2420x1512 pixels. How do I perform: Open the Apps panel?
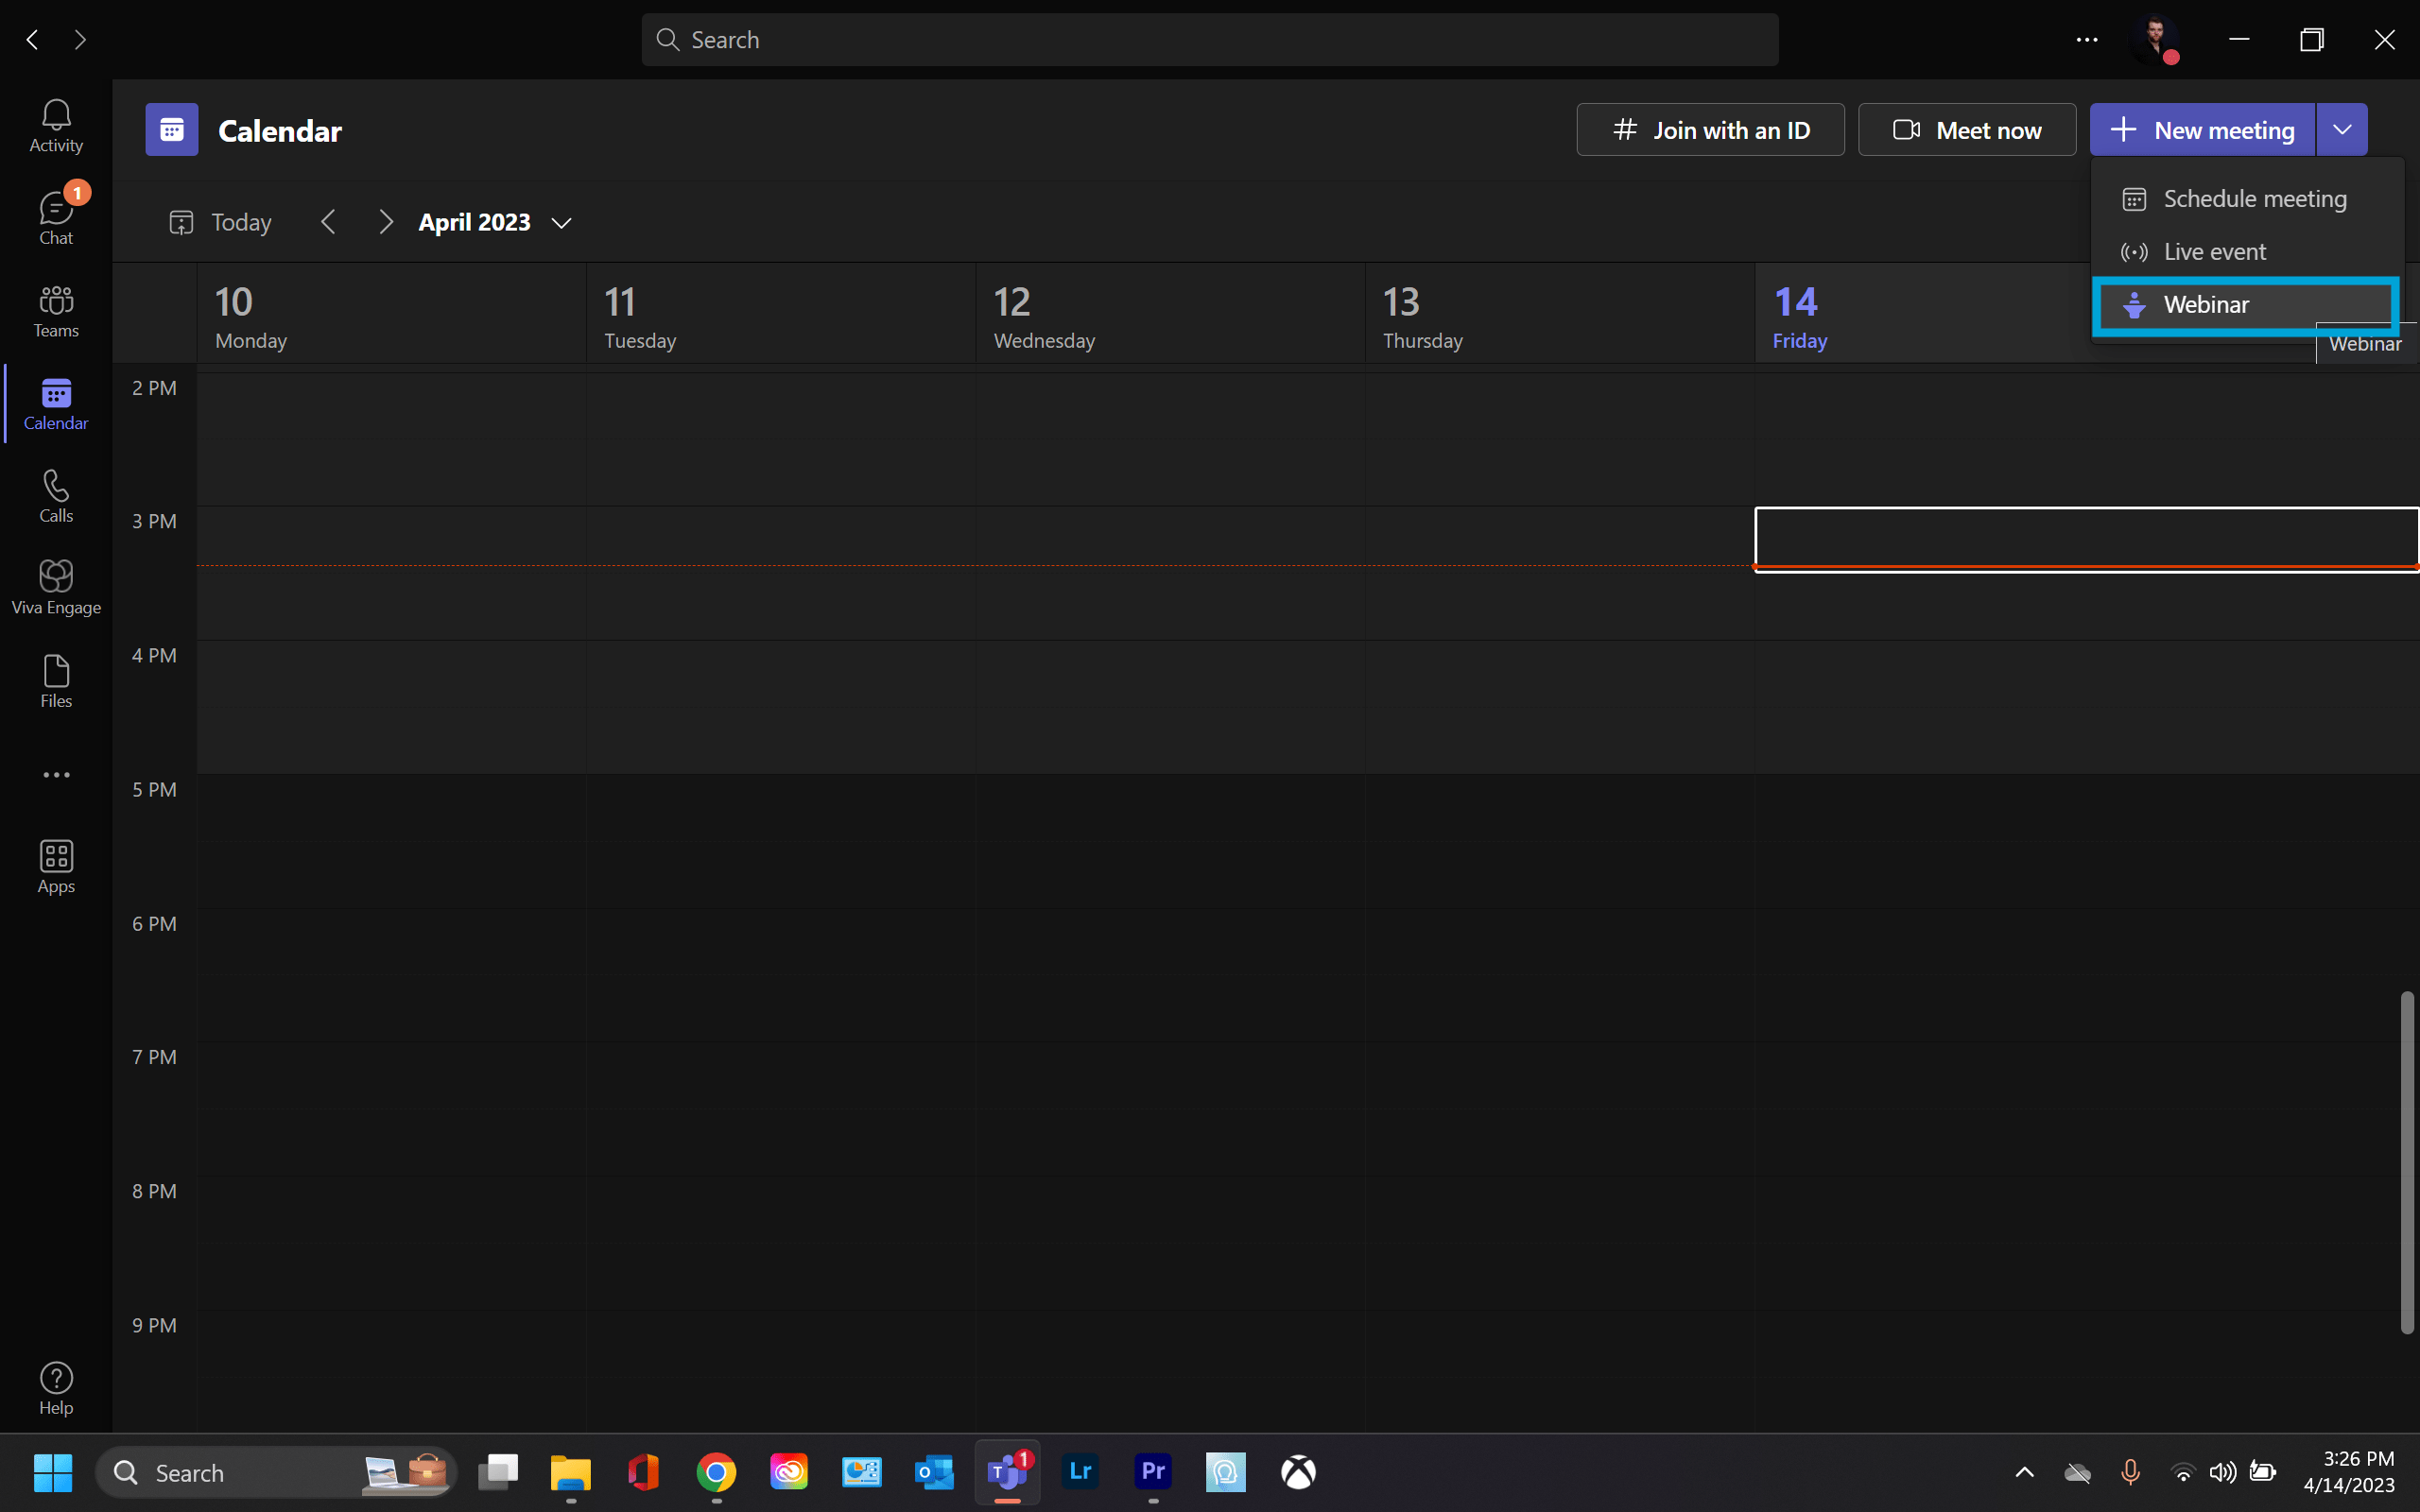(x=55, y=864)
